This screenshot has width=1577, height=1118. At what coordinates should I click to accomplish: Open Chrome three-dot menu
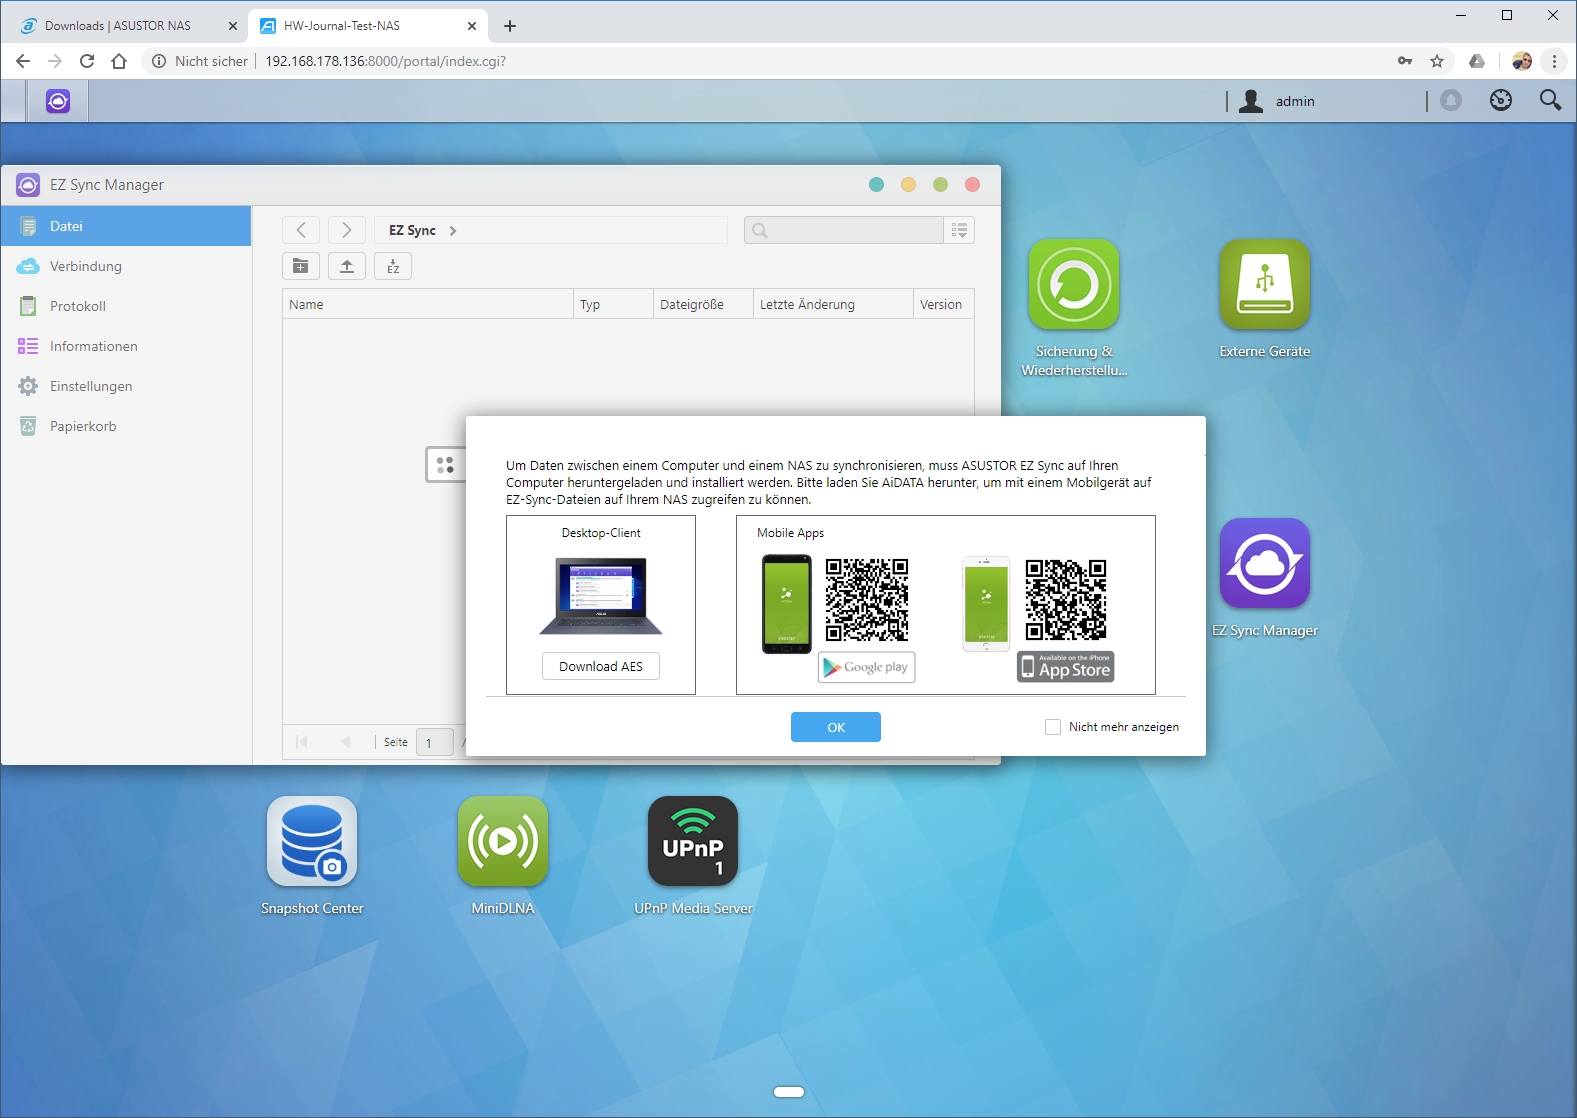[x=1554, y=61]
